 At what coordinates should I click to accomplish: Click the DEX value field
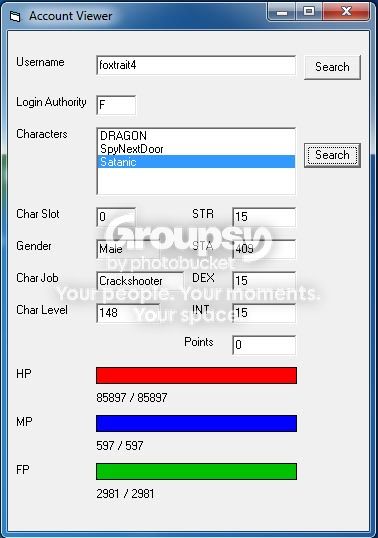pyautogui.click(x=264, y=281)
